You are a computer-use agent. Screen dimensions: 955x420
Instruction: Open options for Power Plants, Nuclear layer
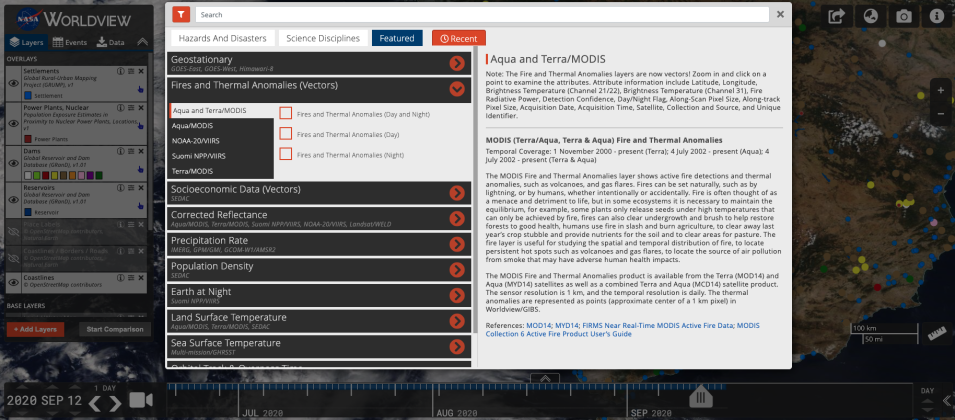(131, 108)
